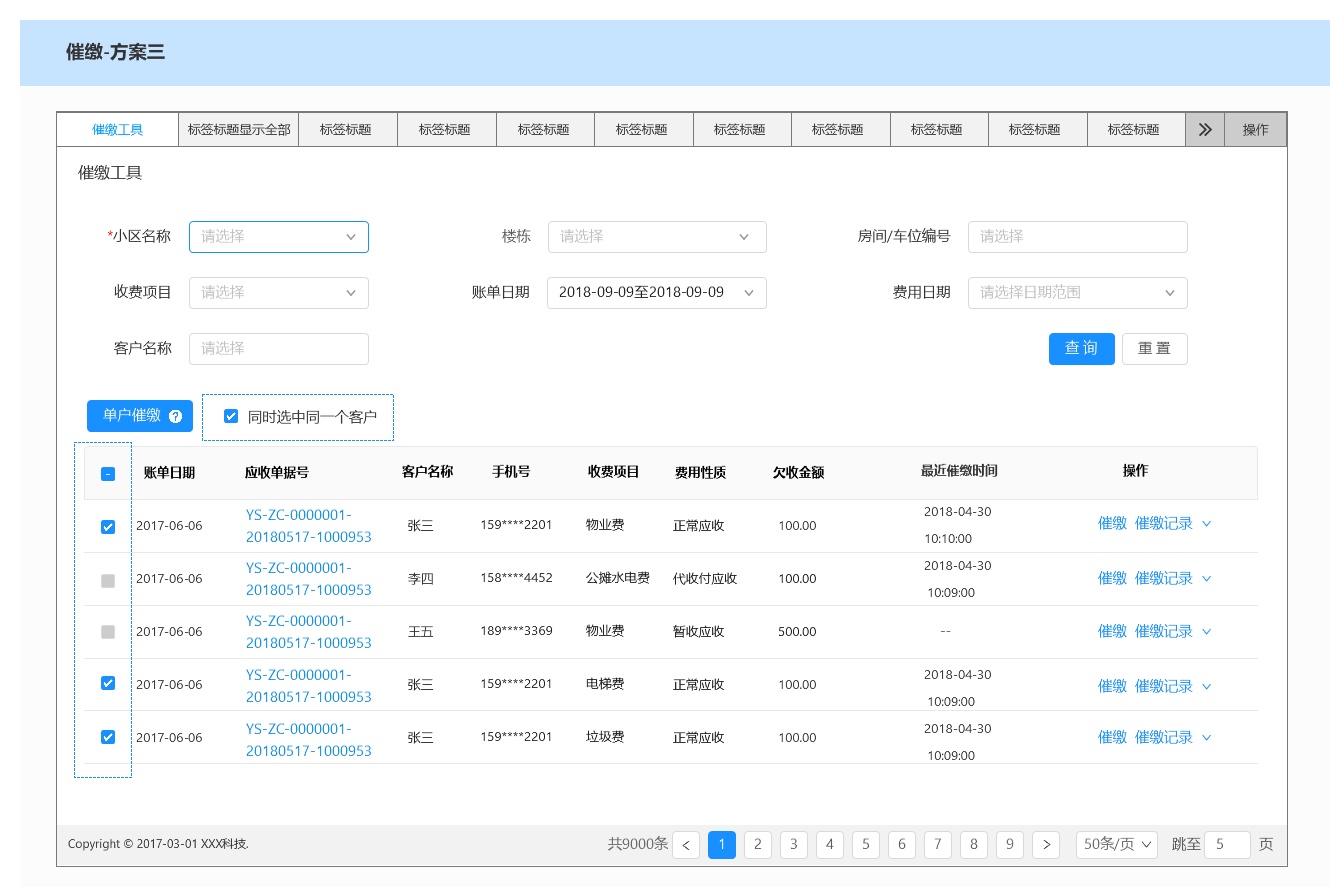Uncheck the 张三 物业费 row checkbox

click(108, 526)
